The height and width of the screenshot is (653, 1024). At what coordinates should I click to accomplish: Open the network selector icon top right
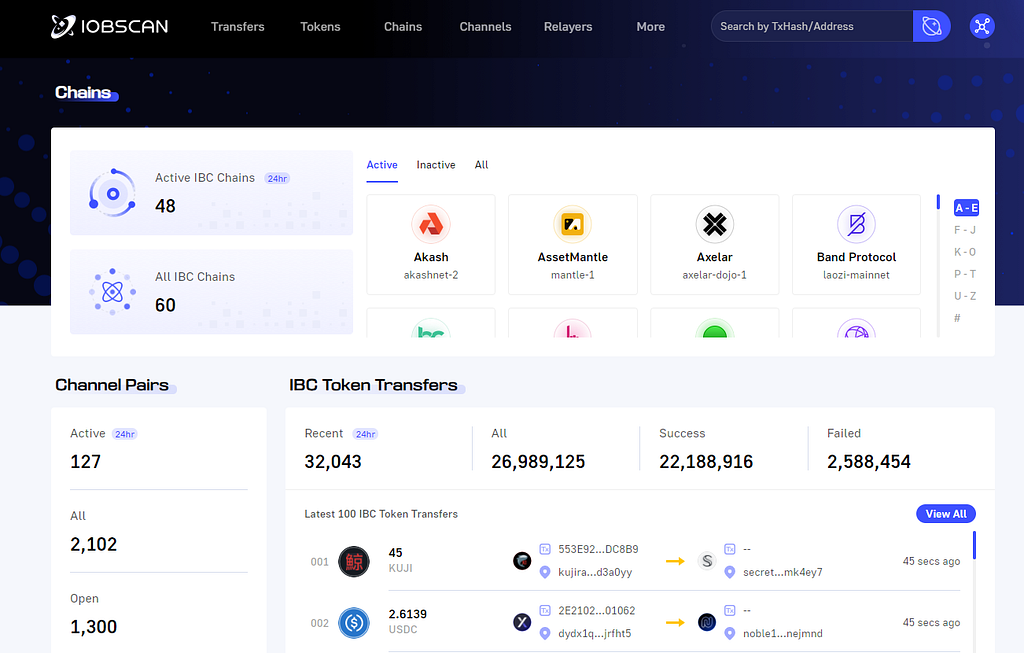[x=982, y=26]
